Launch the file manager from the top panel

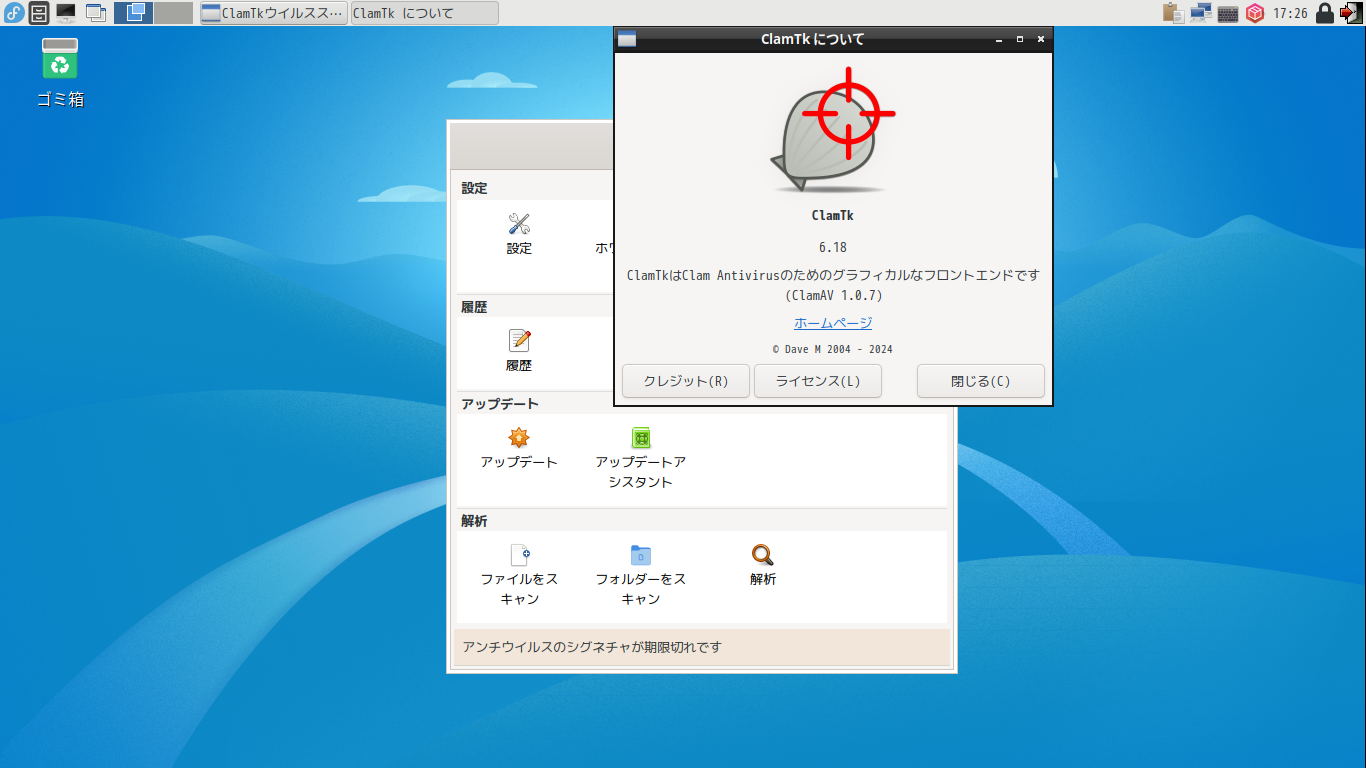[x=39, y=13]
